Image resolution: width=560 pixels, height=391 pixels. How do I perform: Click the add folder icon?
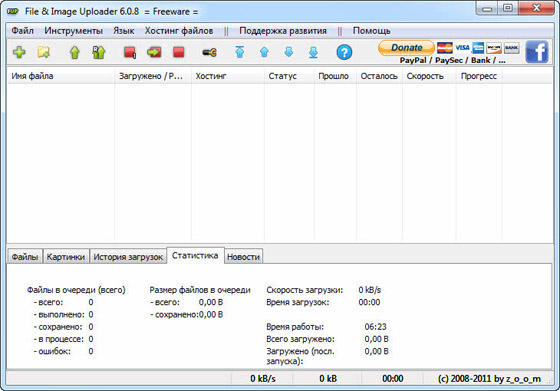pyautogui.click(x=44, y=52)
